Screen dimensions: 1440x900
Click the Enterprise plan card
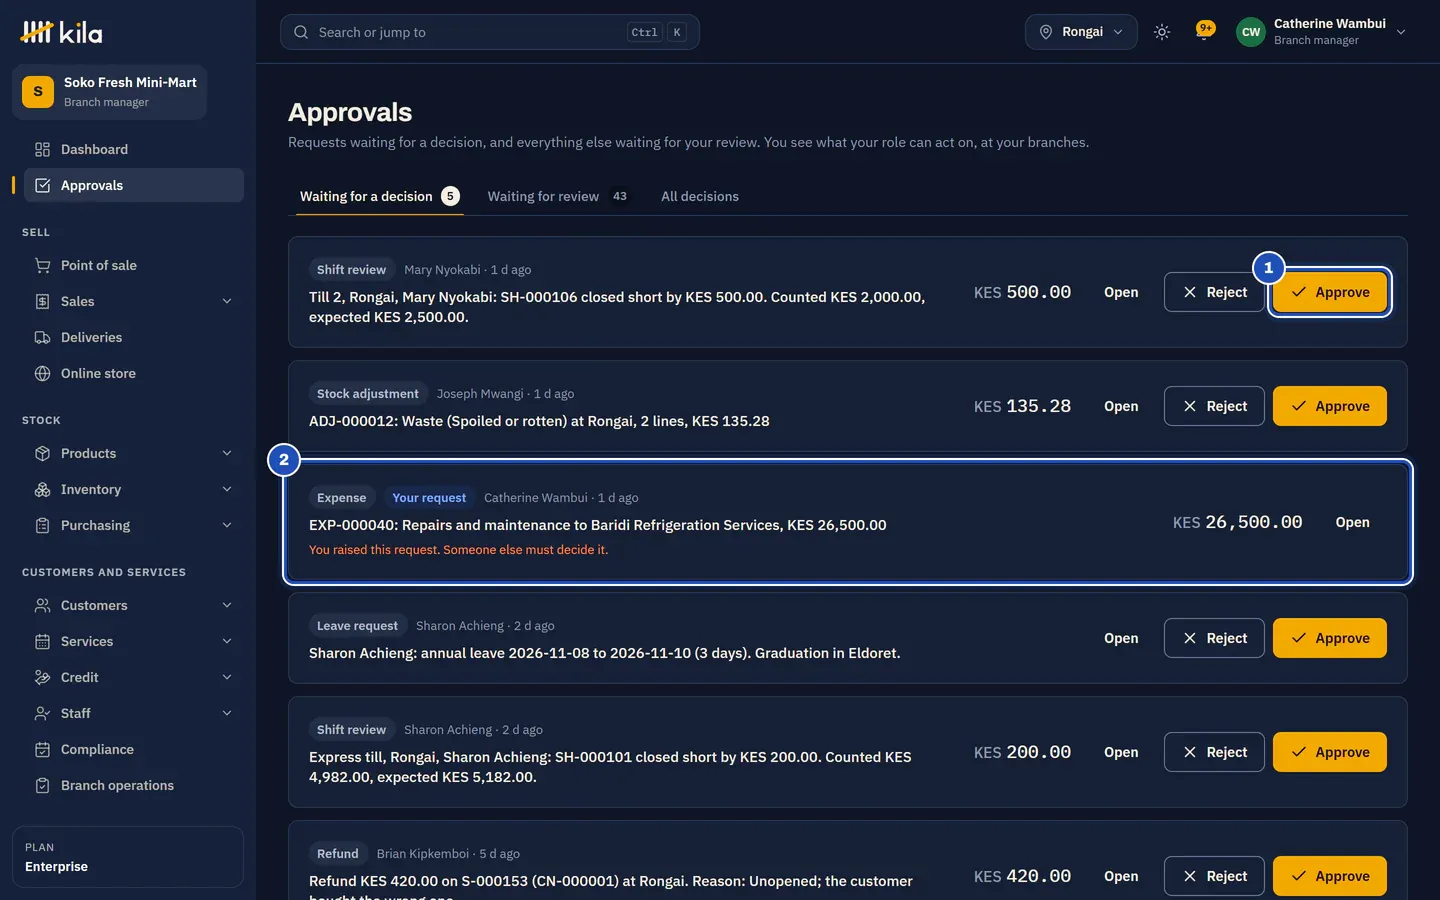coord(128,857)
